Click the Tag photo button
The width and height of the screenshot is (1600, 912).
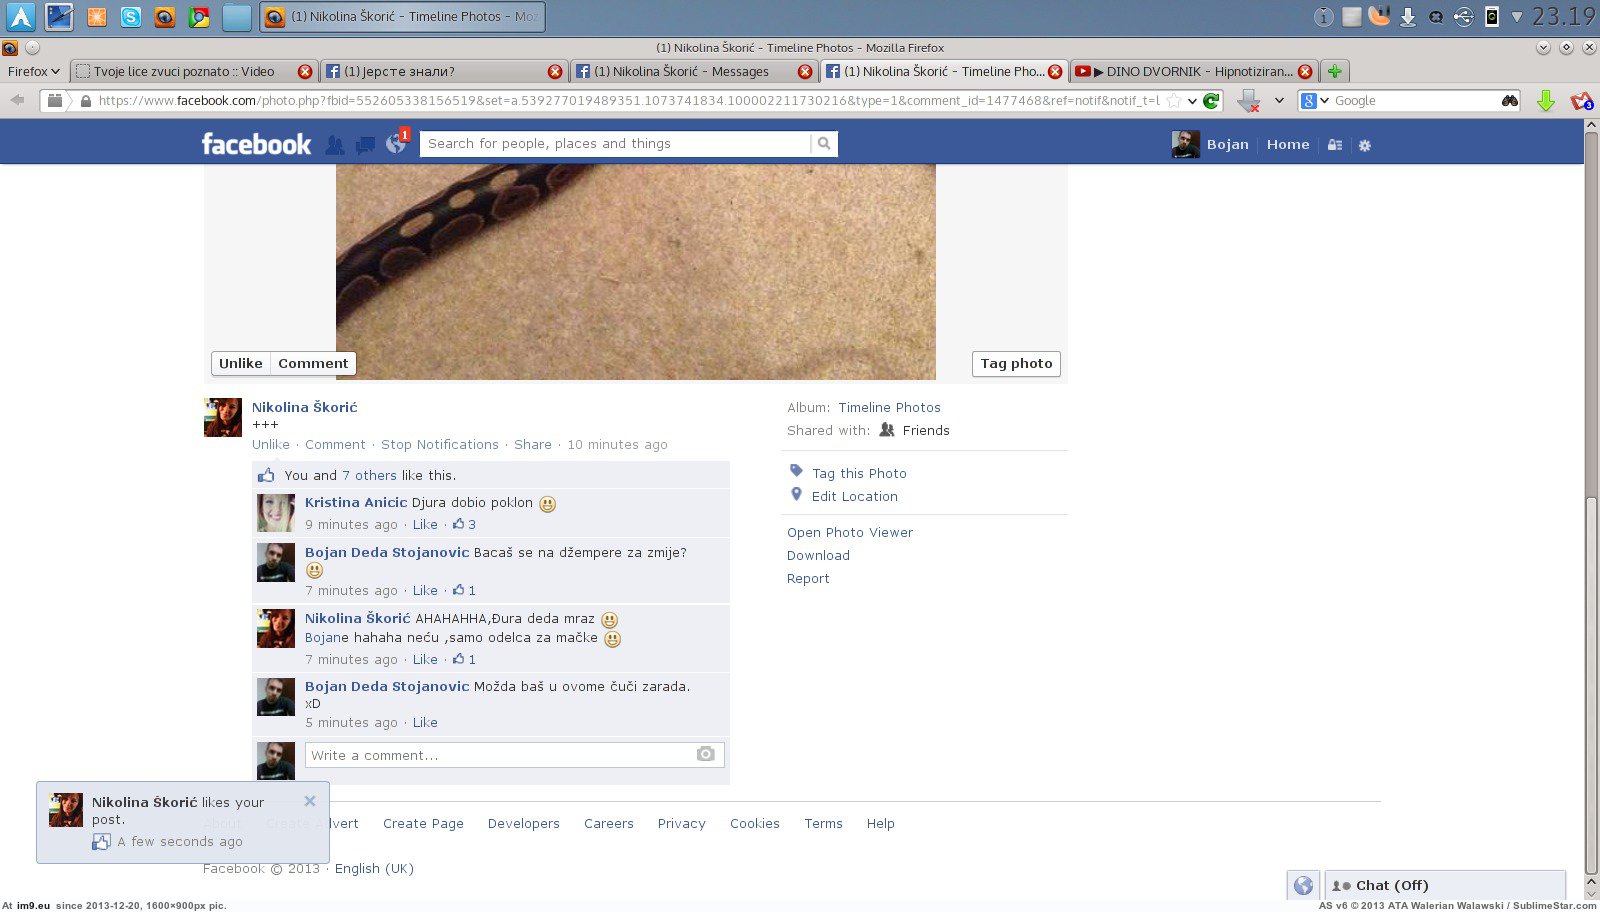pyautogui.click(x=1016, y=364)
